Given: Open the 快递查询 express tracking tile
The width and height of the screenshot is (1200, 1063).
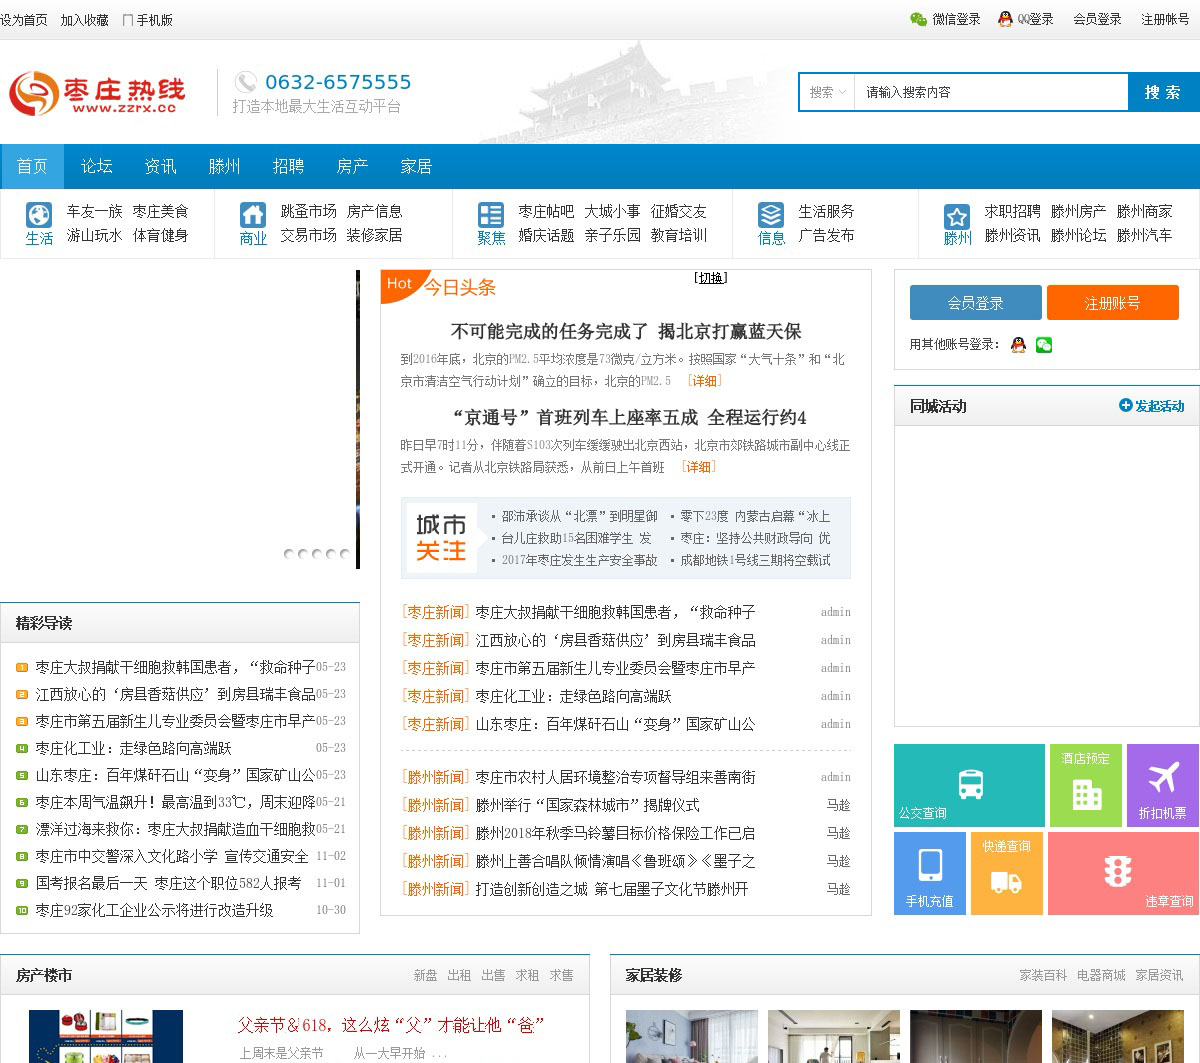Looking at the screenshot, I should pyautogui.click(x=1006, y=873).
